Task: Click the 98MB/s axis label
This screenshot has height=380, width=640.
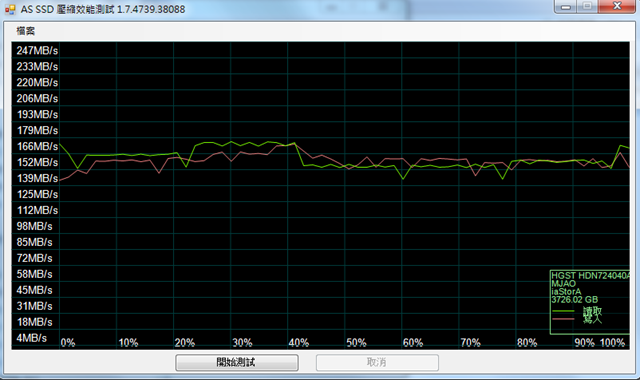Action: pos(35,226)
